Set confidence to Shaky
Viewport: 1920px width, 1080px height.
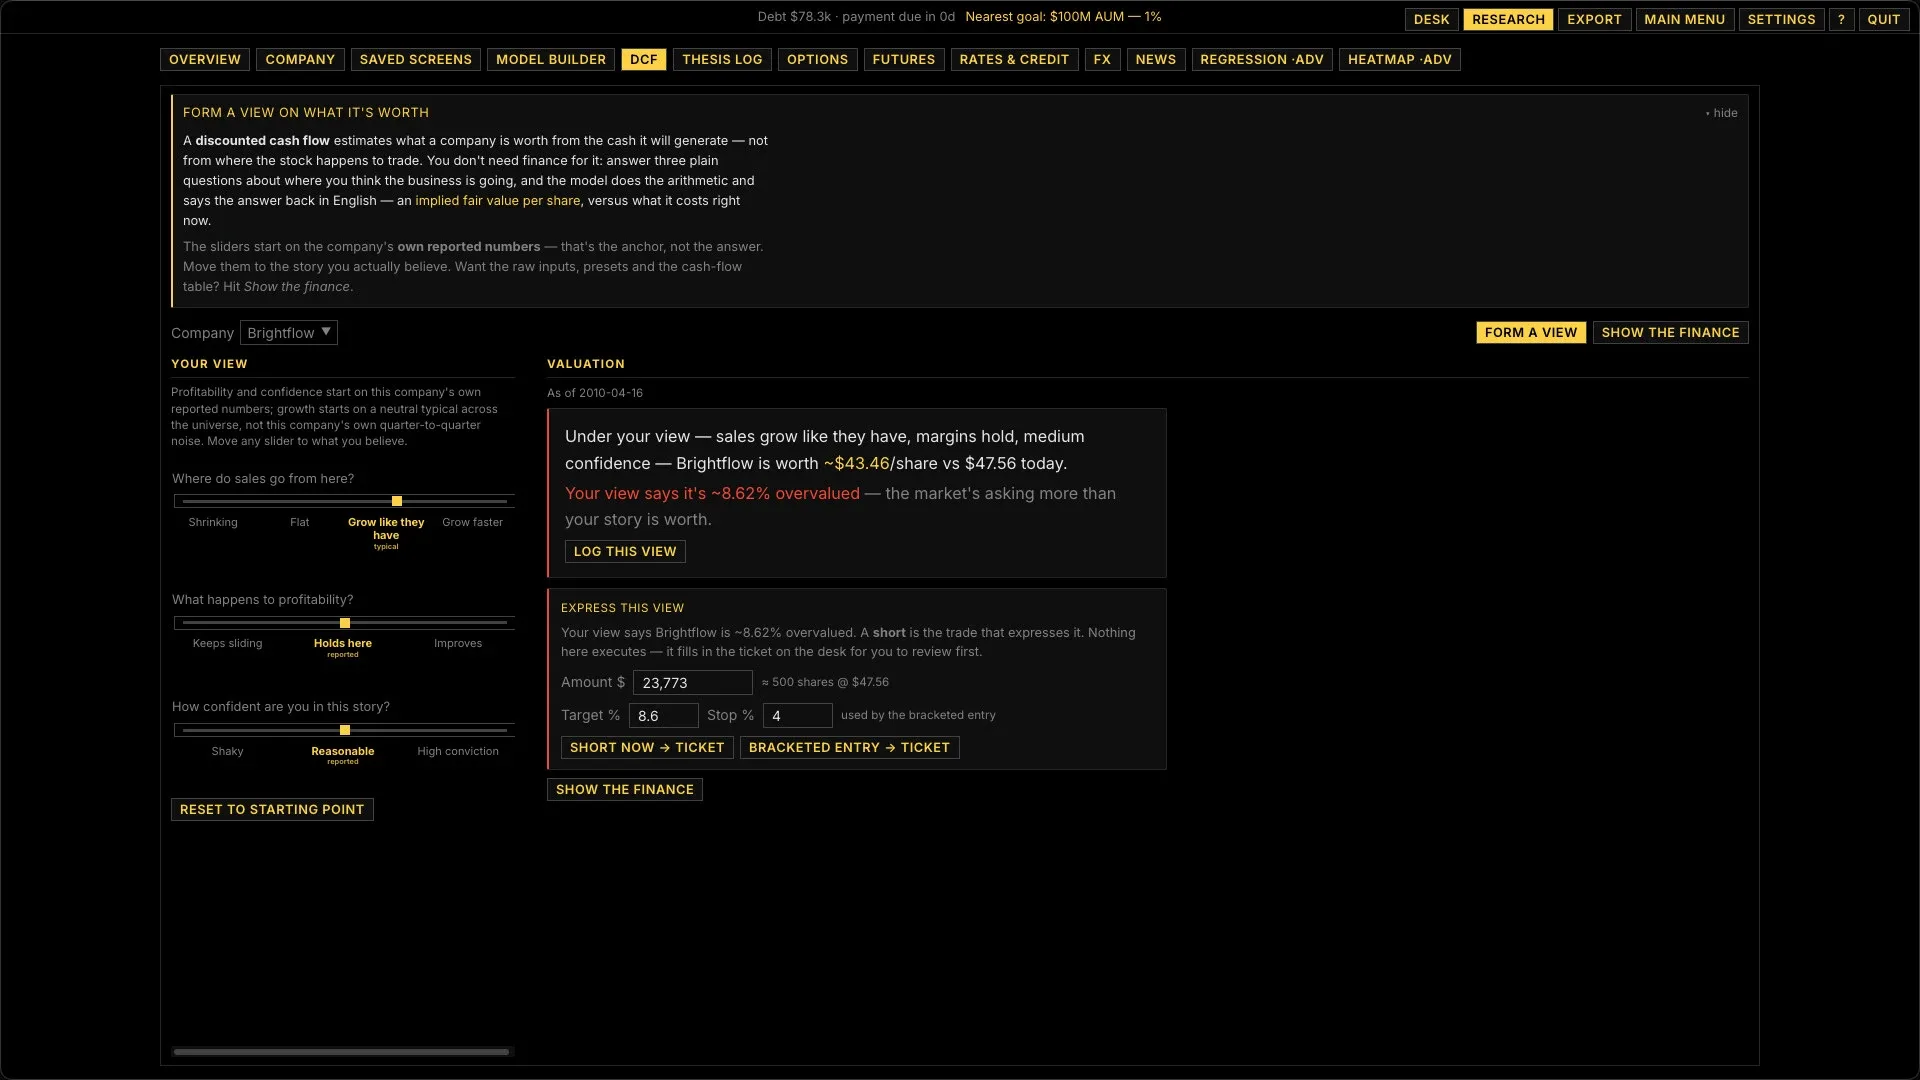[228, 752]
